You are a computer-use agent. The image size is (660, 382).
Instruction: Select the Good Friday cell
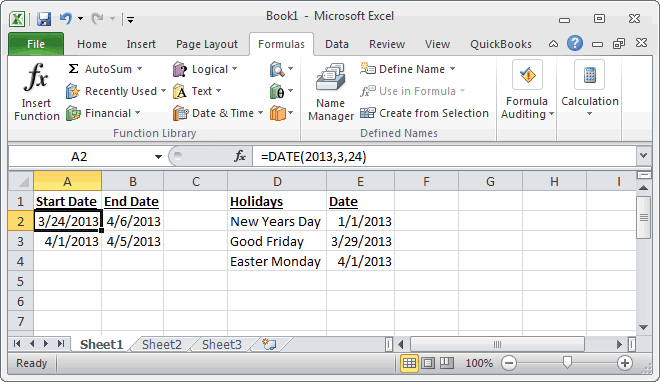point(277,241)
